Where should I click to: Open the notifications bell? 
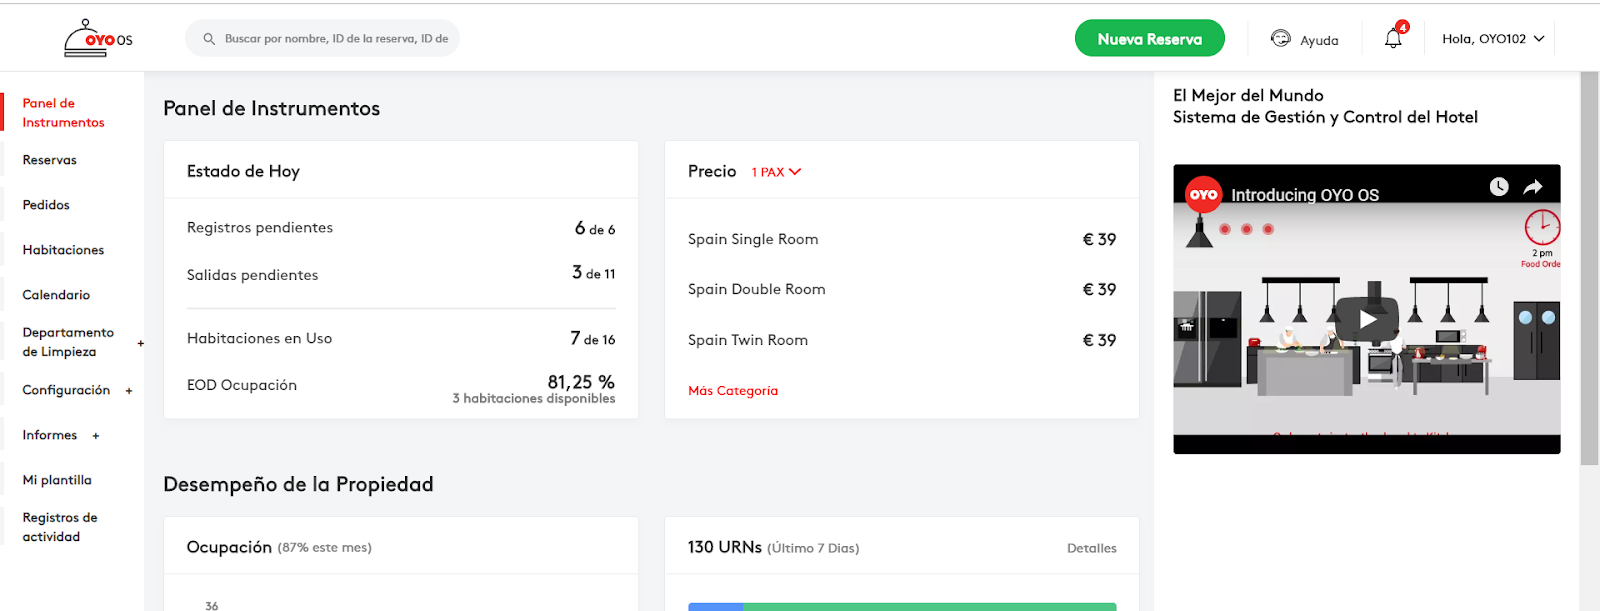coord(1393,38)
